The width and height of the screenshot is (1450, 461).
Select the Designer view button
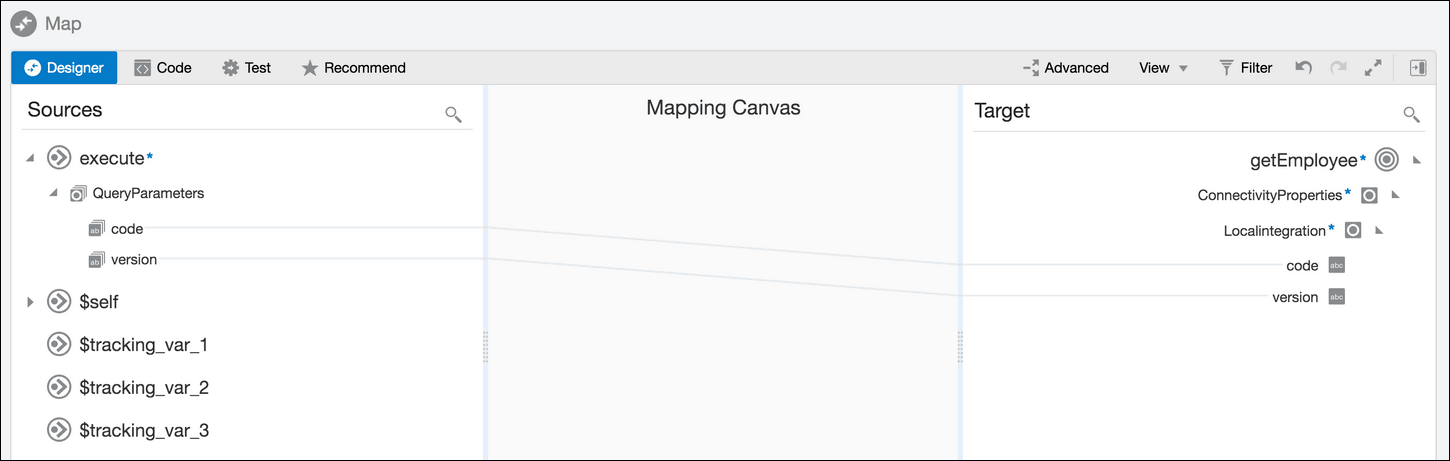64,68
